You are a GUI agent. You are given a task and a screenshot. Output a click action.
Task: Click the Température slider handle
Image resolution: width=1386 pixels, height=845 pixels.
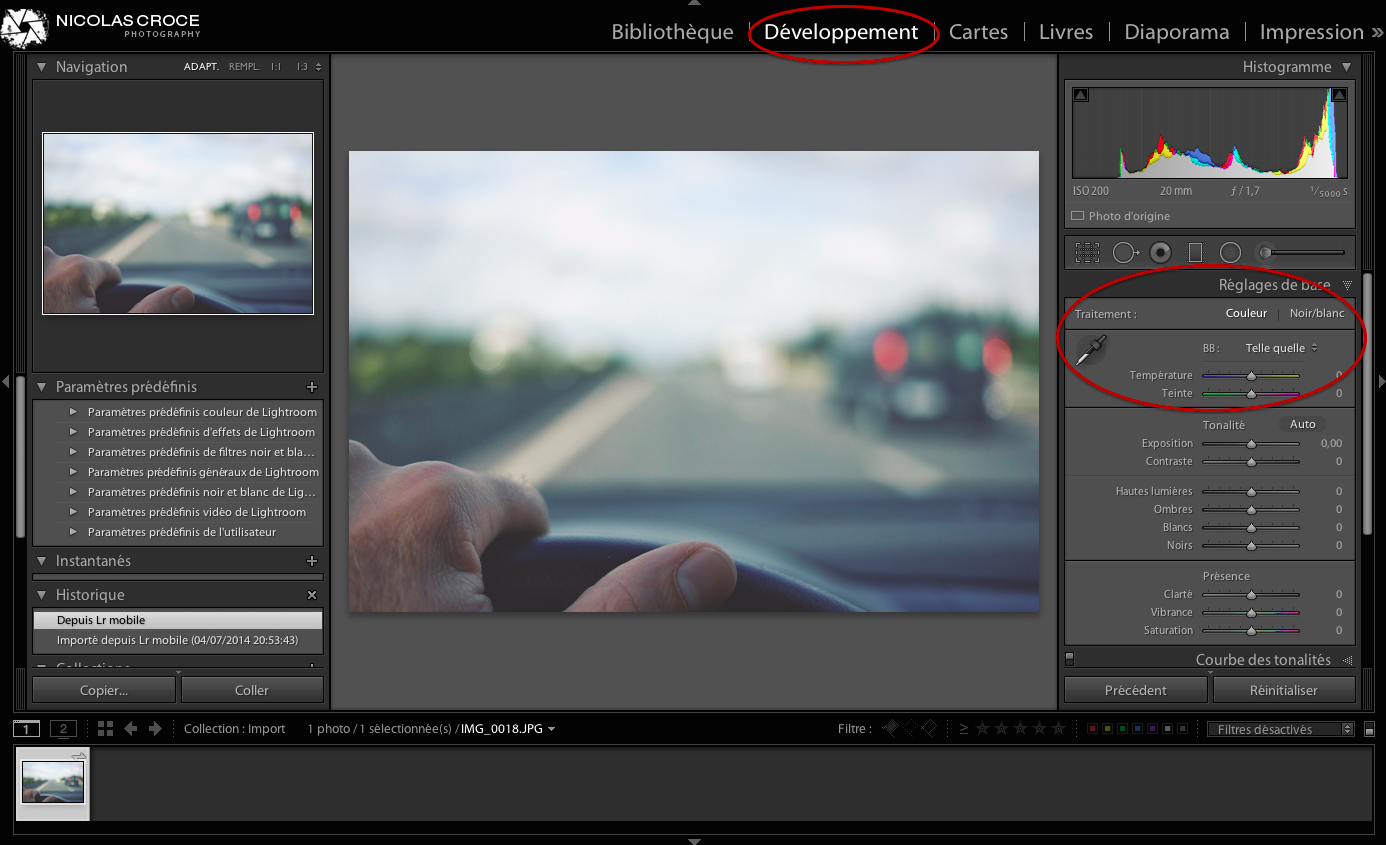(x=1251, y=376)
